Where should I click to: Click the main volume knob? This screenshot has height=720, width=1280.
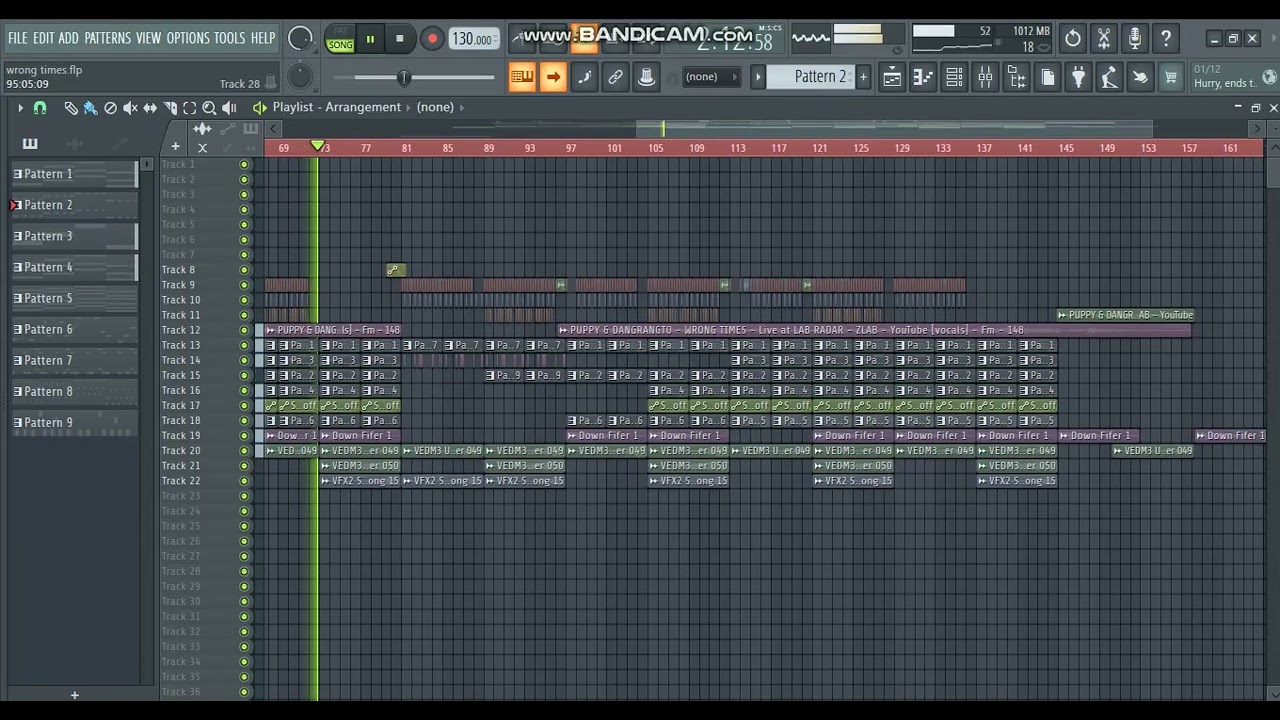[x=300, y=39]
